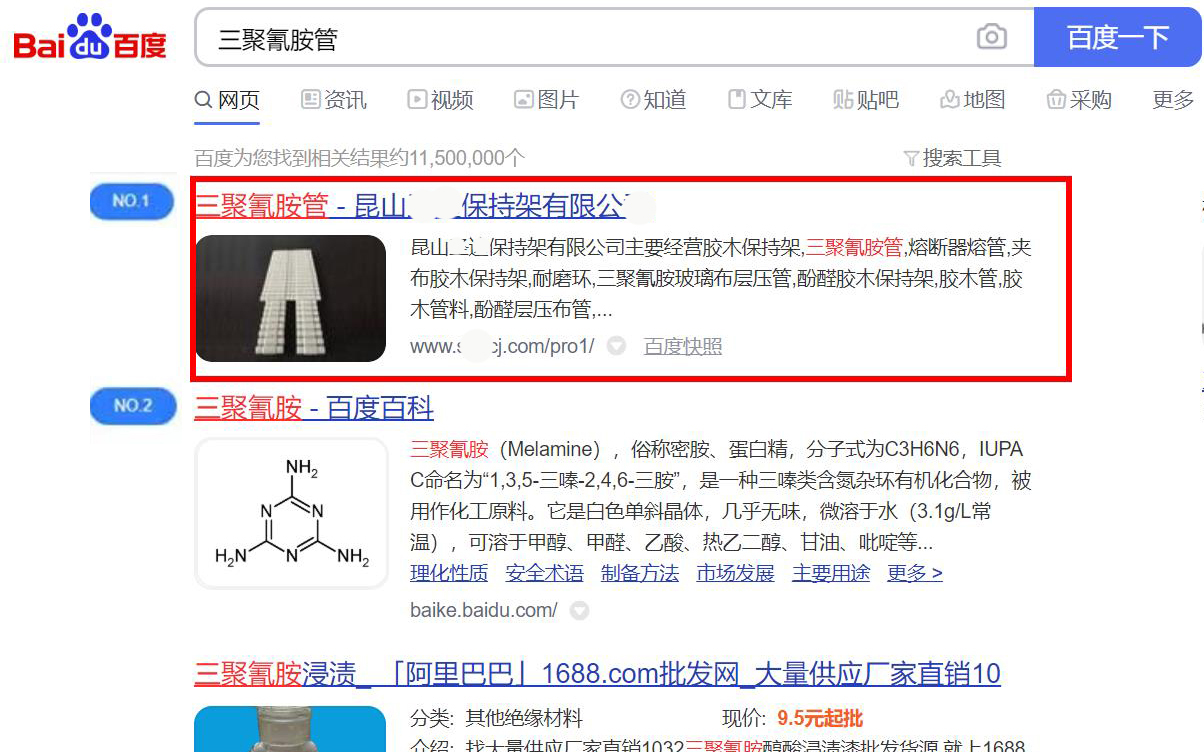Open 搜索工具 filter options
The height and width of the screenshot is (752, 1204).
coord(952,158)
